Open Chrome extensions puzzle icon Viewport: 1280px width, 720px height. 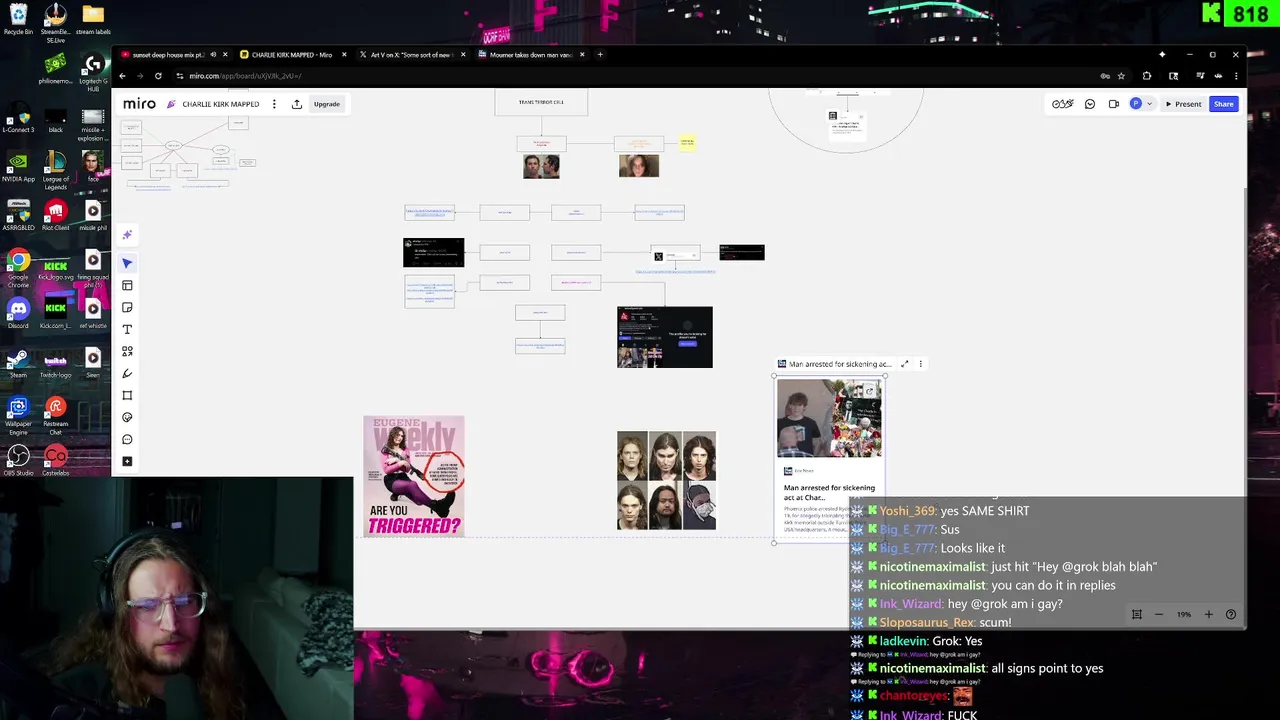1147,76
